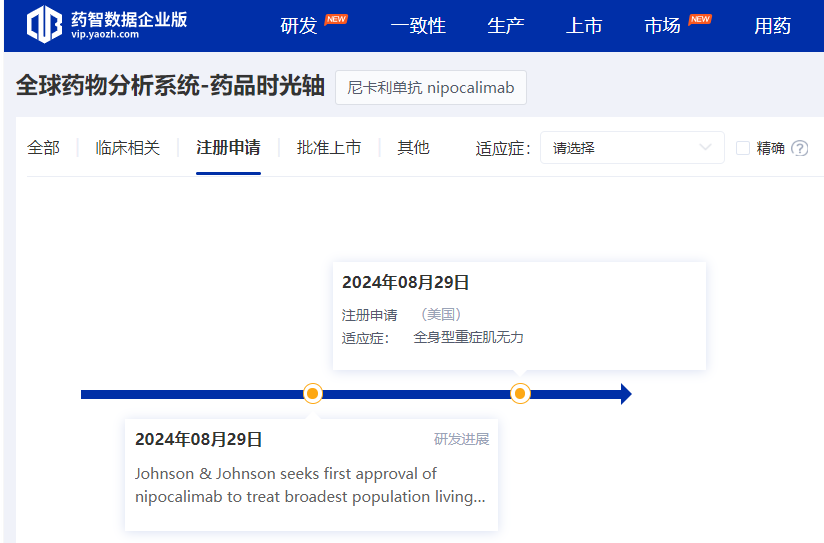The image size is (824, 543).
Task: Open the 适应症 dropdown selector
Action: click(x=632, y=148)
